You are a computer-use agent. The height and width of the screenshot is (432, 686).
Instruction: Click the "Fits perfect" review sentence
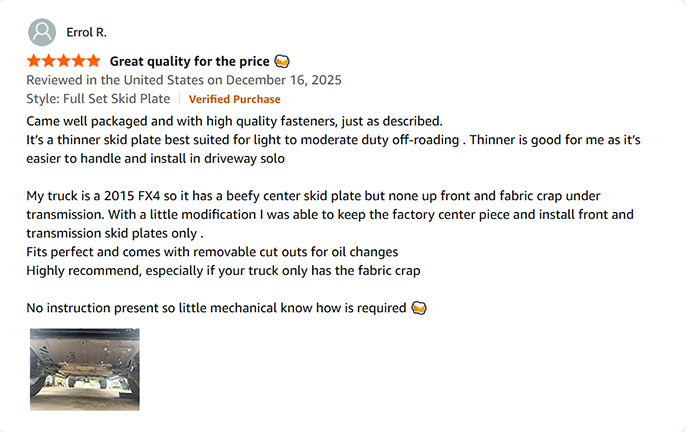[212, 252]
